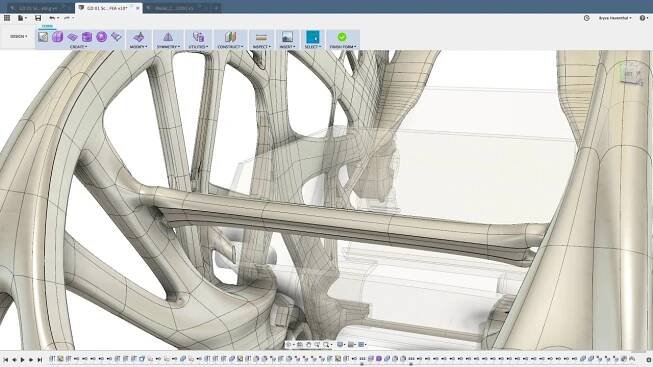Select the Face creation tool

pos(116,37)
